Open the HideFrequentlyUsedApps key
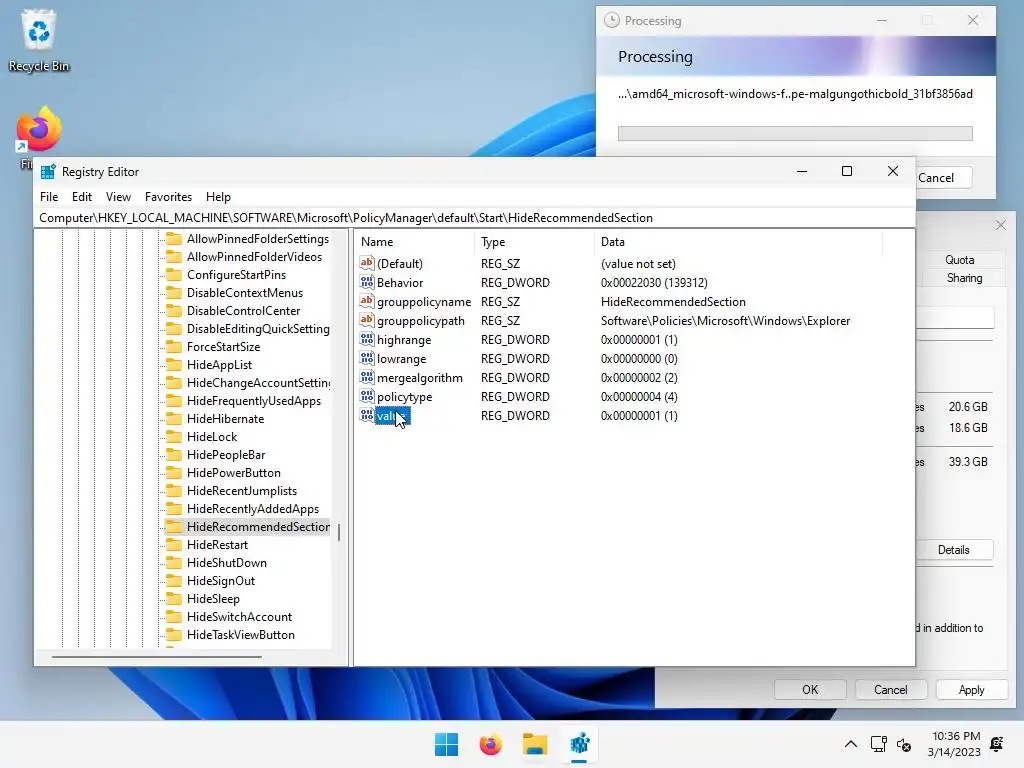The width and height of the screenshot is (1024, 768). [254, 400]
